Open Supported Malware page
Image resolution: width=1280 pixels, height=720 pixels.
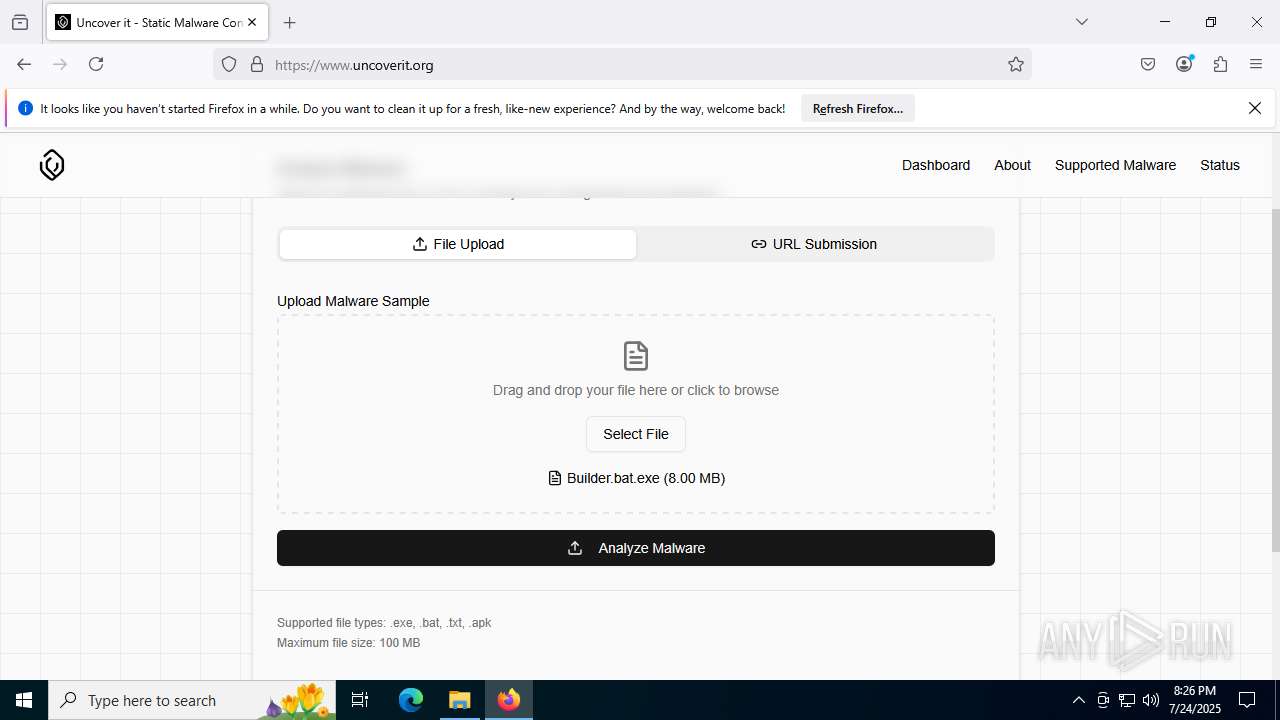[1115, 165]
